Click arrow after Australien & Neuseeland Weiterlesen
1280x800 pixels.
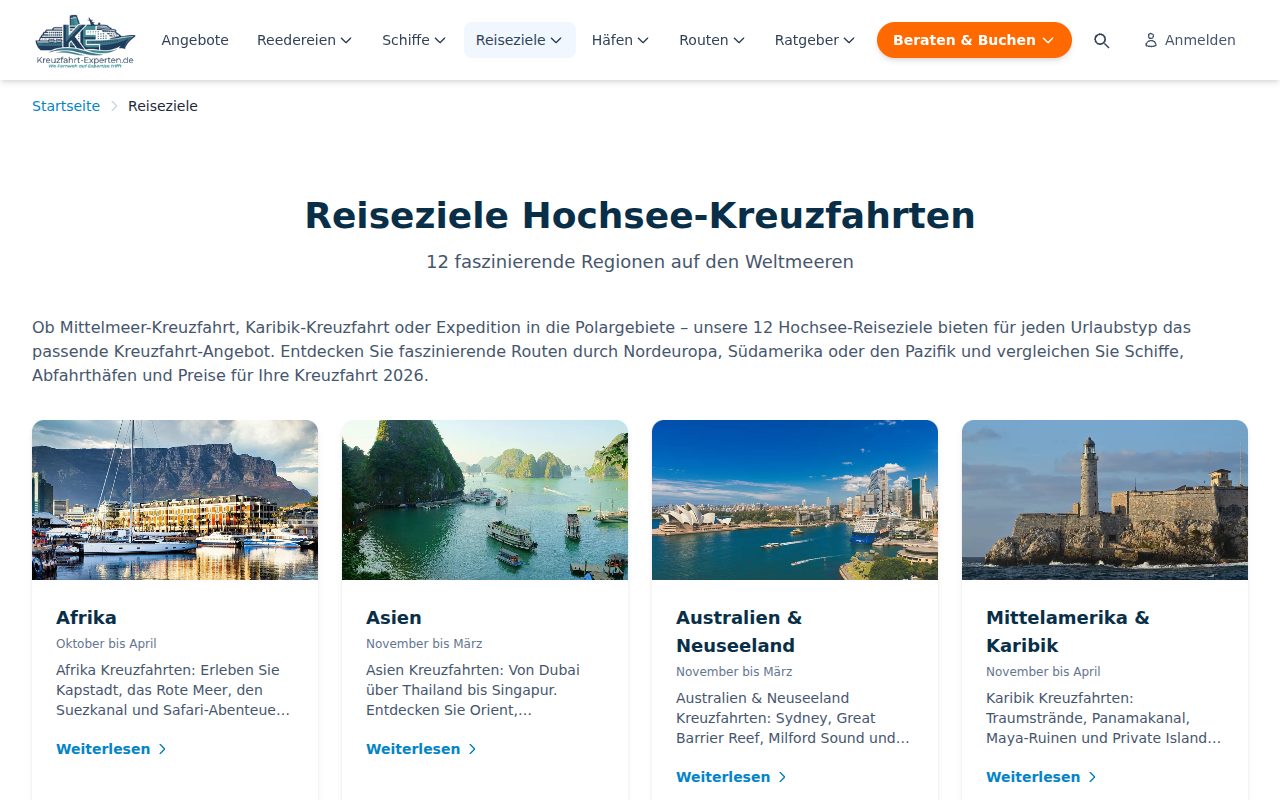point(782,777)
